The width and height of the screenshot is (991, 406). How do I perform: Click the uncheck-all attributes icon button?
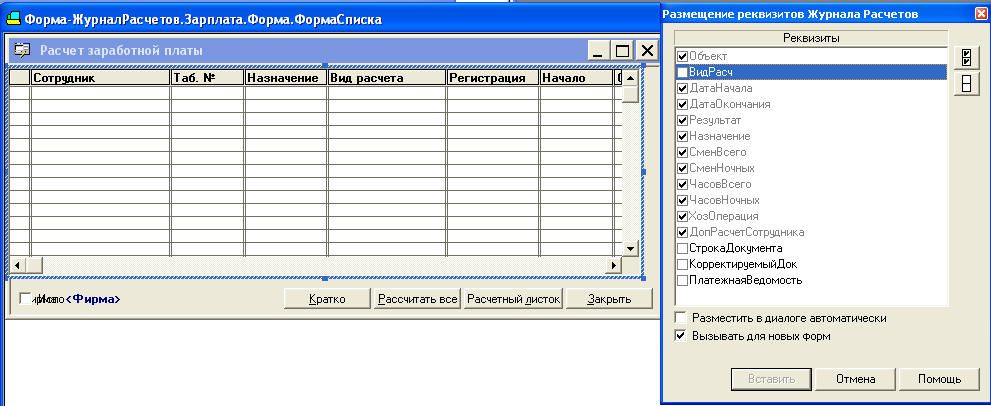pos(966,83)
